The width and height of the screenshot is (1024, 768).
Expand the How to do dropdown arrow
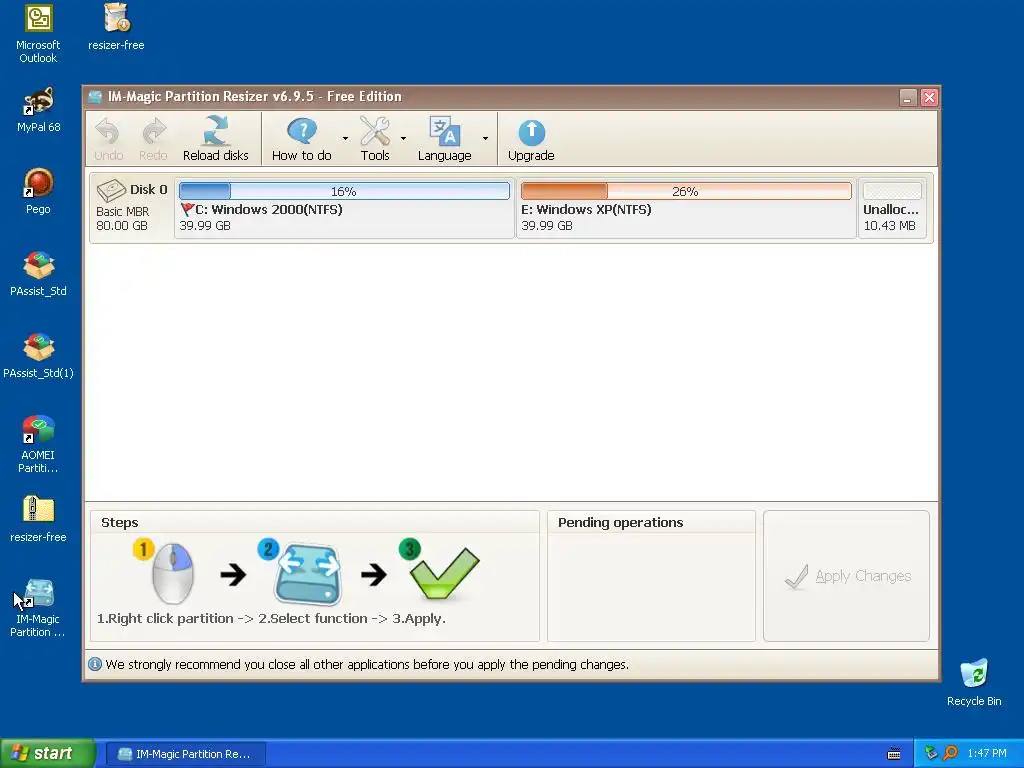(345, 138)
